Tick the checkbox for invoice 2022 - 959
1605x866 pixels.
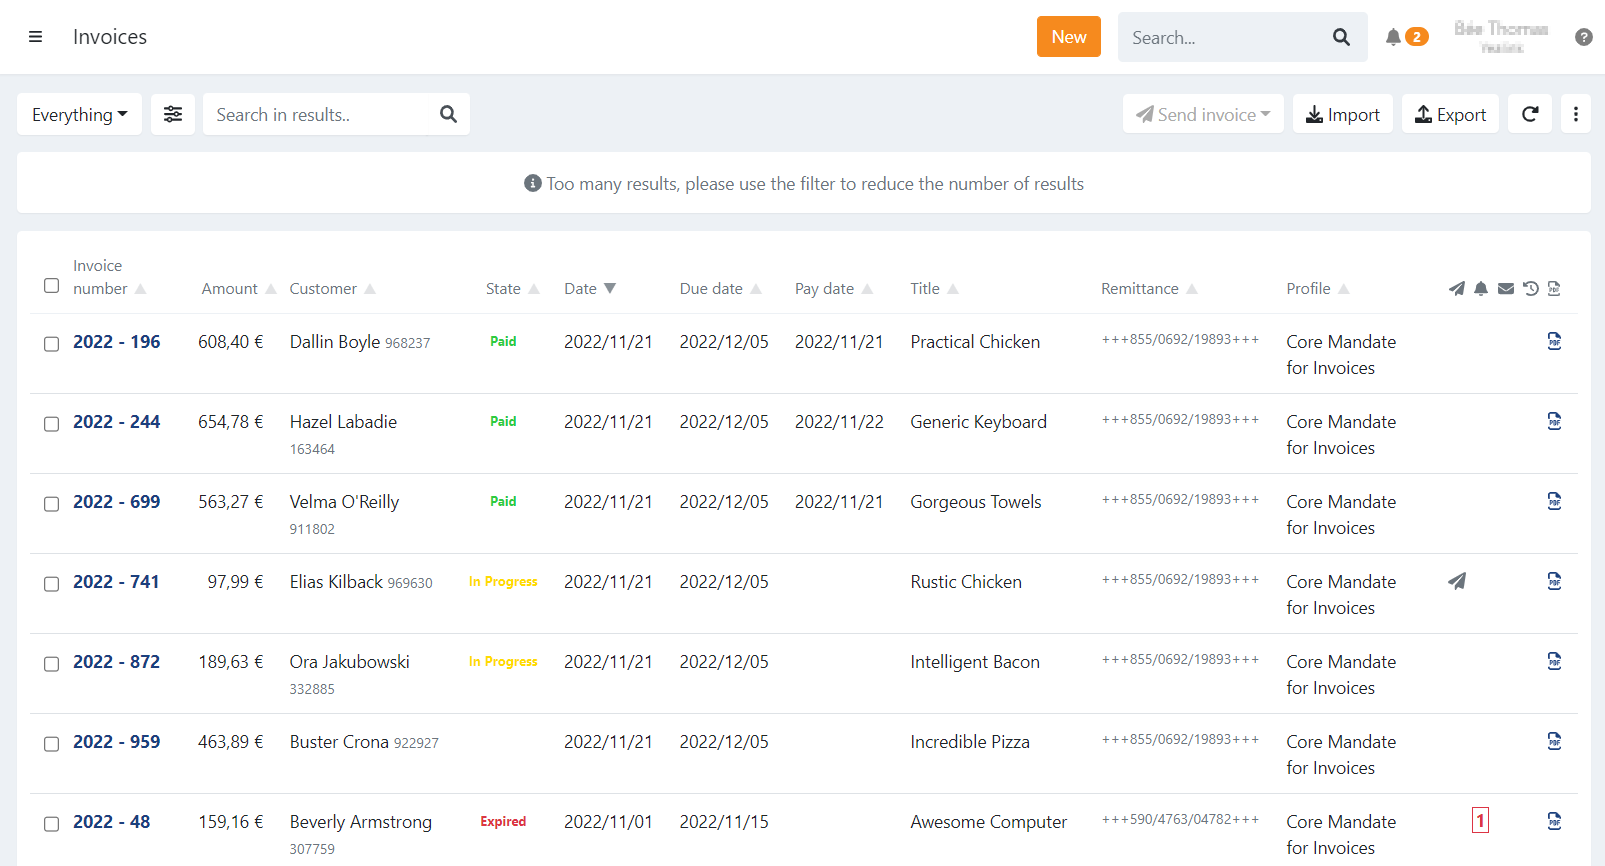coord(52,744)
